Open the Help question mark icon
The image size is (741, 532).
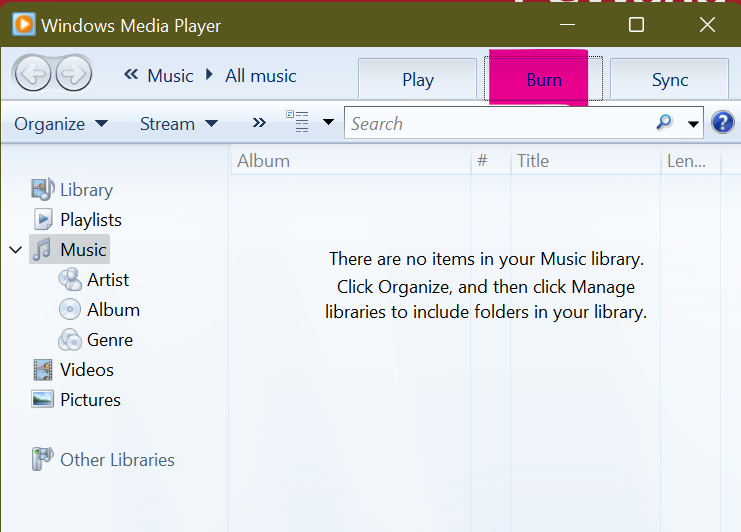[723, 123]
